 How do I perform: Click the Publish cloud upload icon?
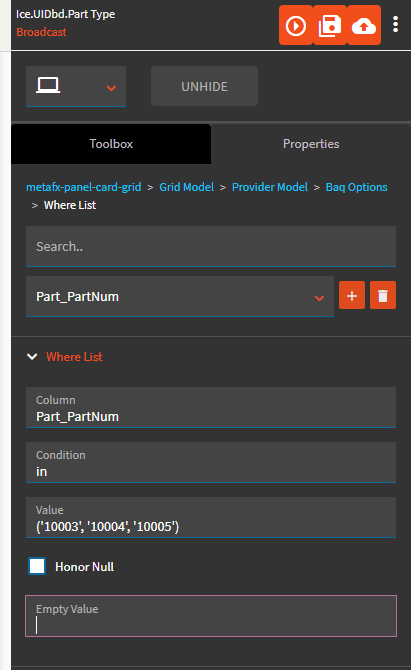point(364,26)
